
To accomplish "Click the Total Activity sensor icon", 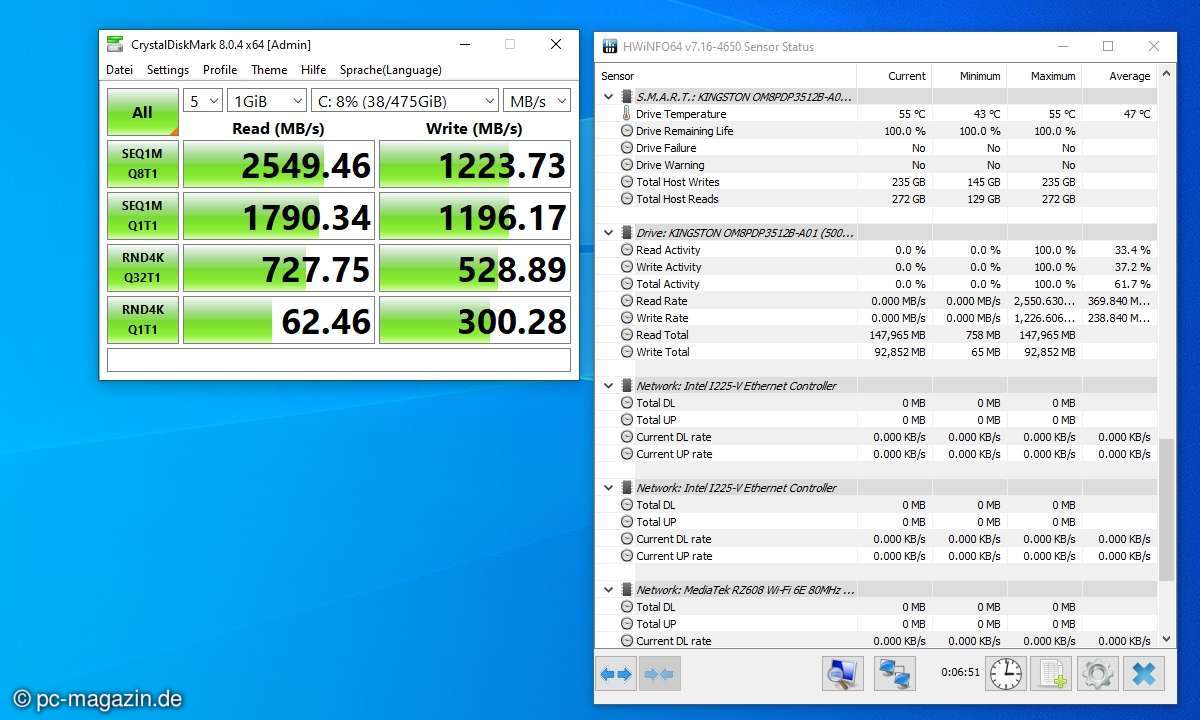I will [627, 284].
